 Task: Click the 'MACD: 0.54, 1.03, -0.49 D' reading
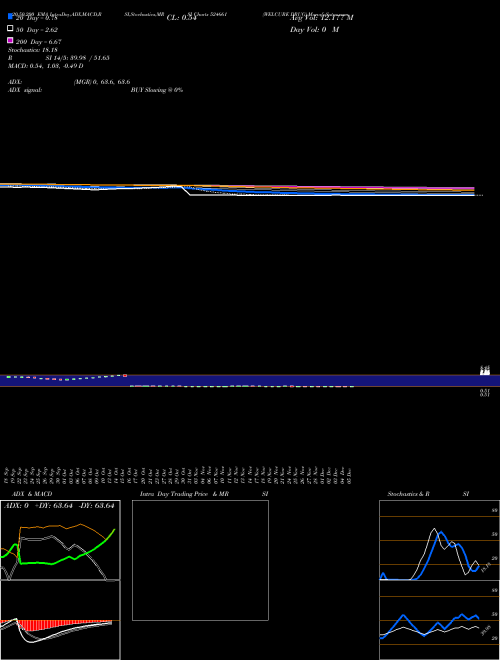coord(45,66)
